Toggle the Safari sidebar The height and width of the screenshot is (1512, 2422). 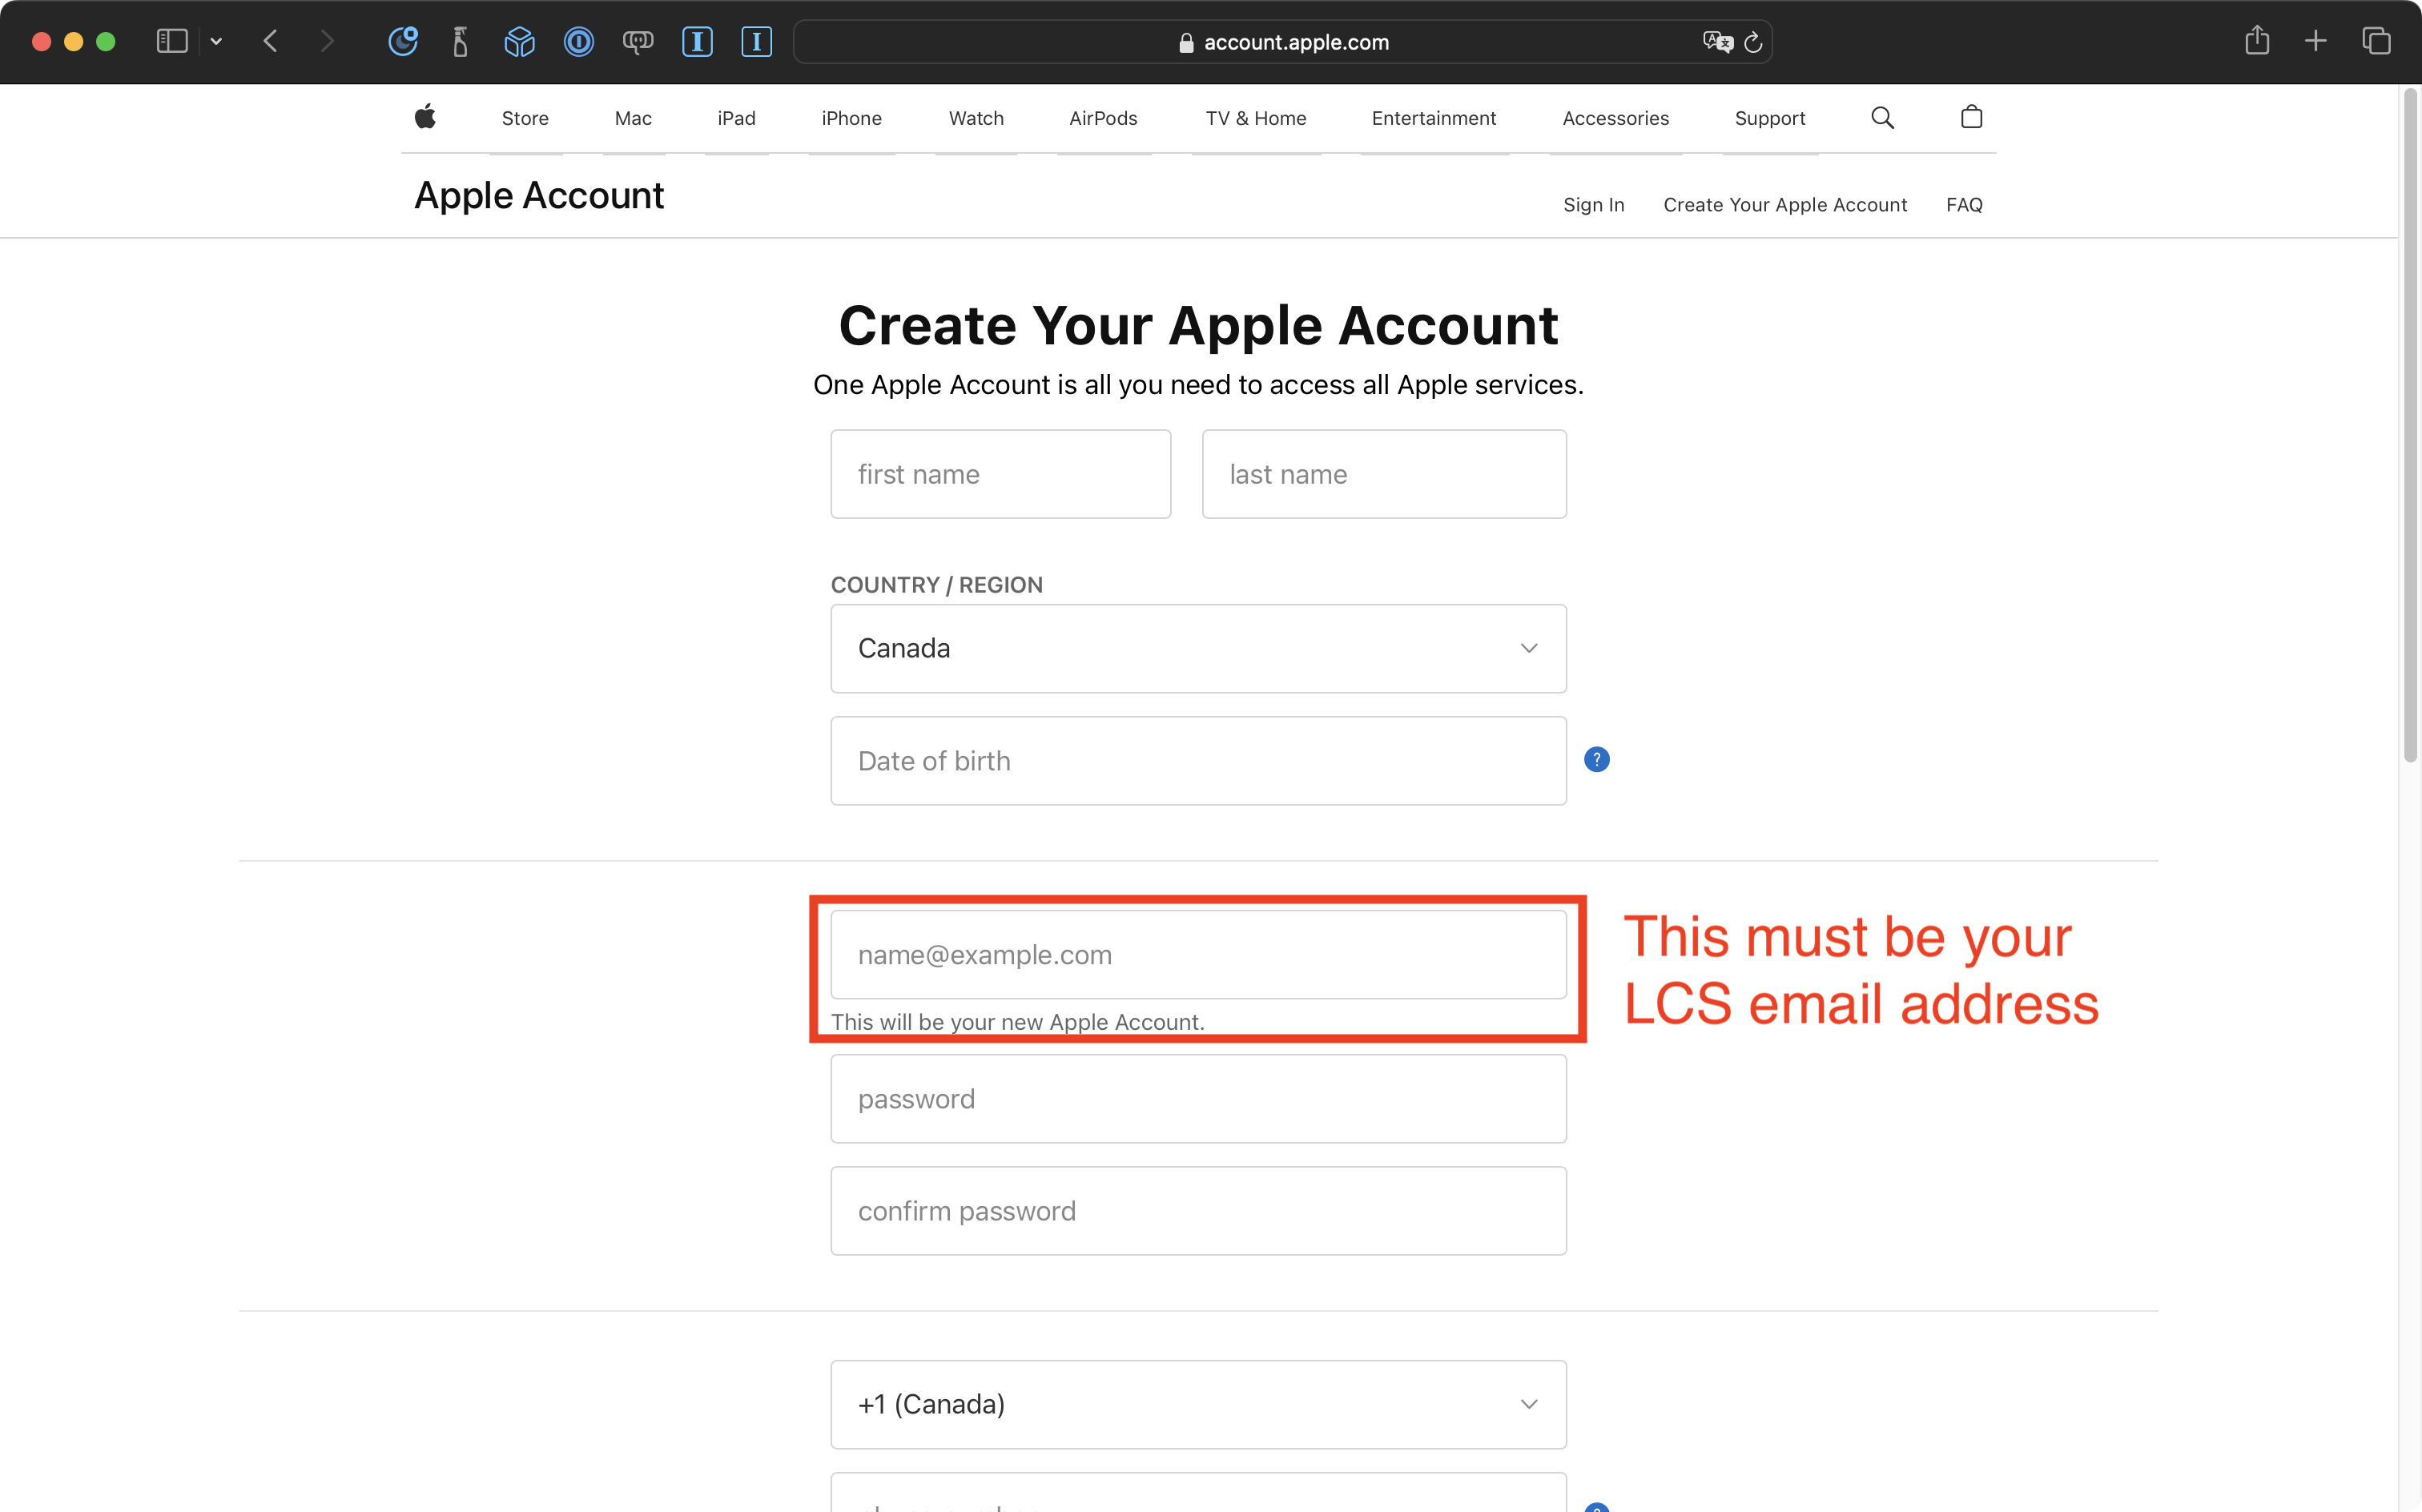click(x=172, y=41)
